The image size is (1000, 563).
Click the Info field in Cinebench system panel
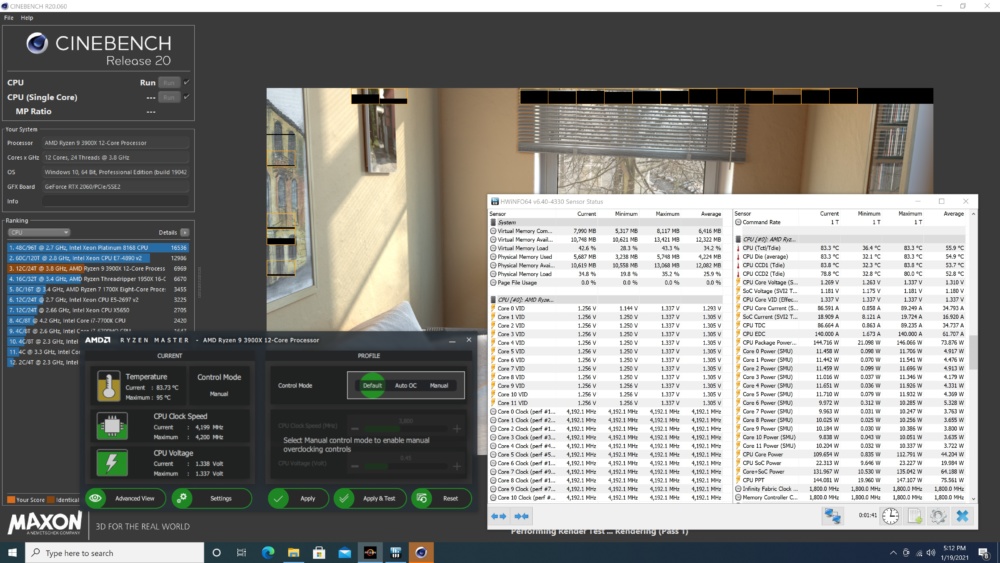115,201
